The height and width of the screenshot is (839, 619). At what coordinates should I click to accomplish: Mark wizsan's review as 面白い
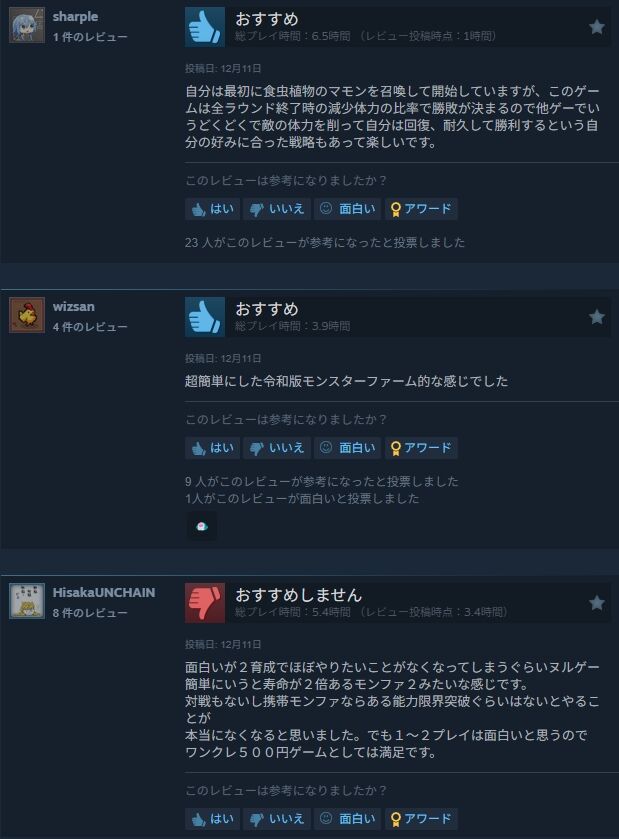pyautogui.click(x=347, y=447)
